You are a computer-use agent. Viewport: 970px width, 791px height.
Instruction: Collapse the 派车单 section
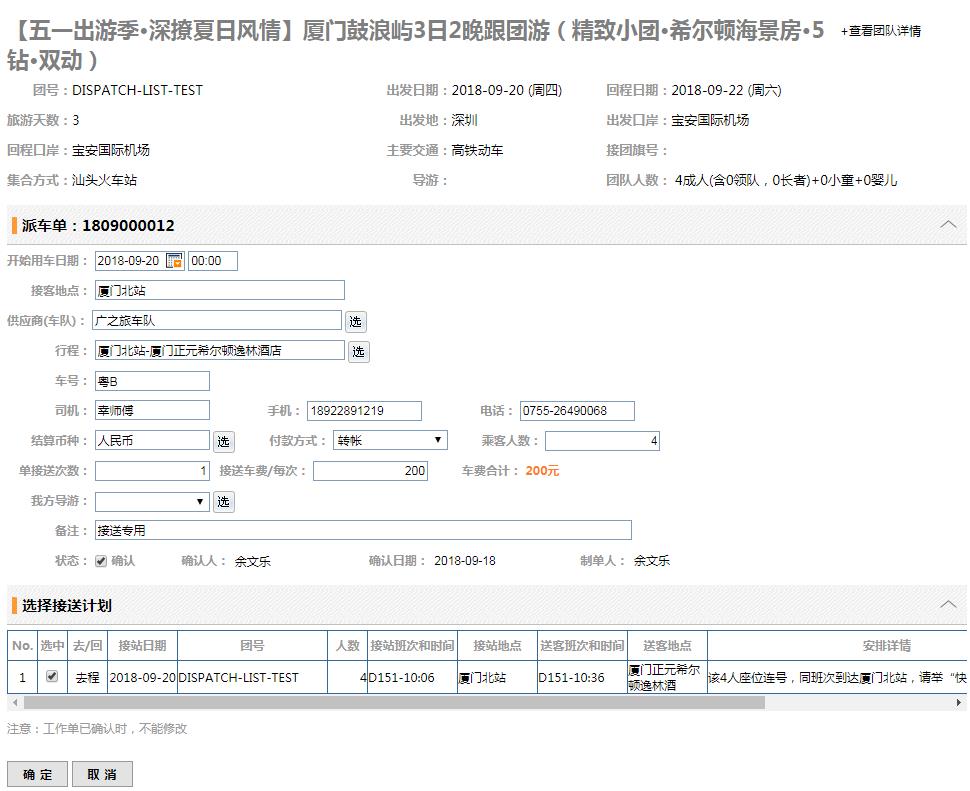click(x=948, y=225)
